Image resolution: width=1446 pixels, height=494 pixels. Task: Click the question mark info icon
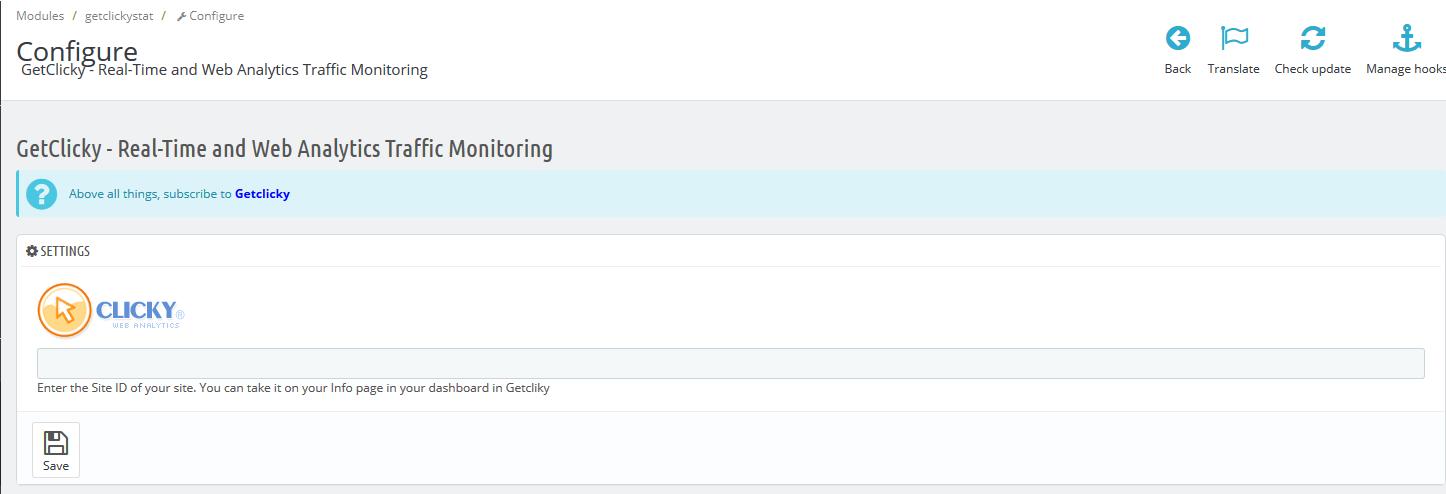pos(41,194)
